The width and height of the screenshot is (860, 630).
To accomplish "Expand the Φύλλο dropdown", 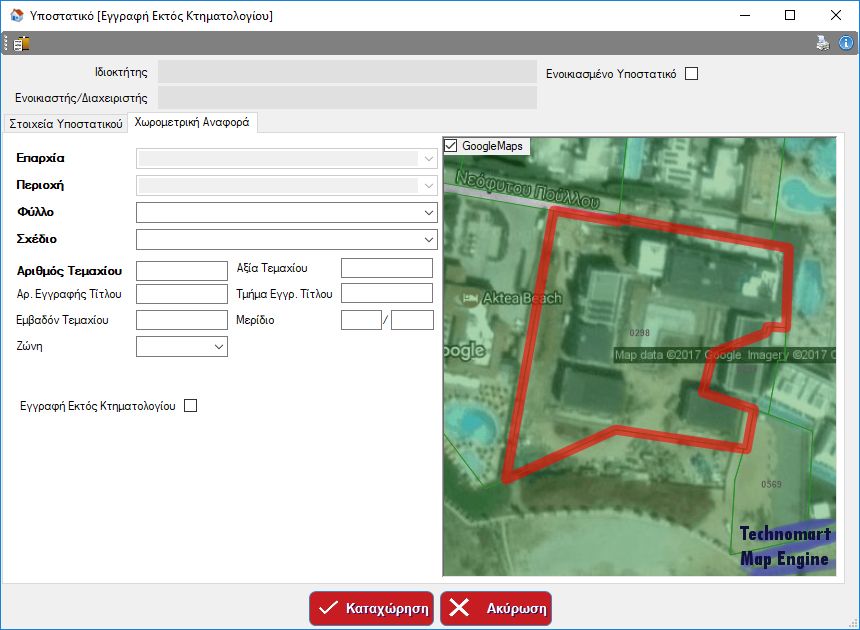I will coord(429,213).
